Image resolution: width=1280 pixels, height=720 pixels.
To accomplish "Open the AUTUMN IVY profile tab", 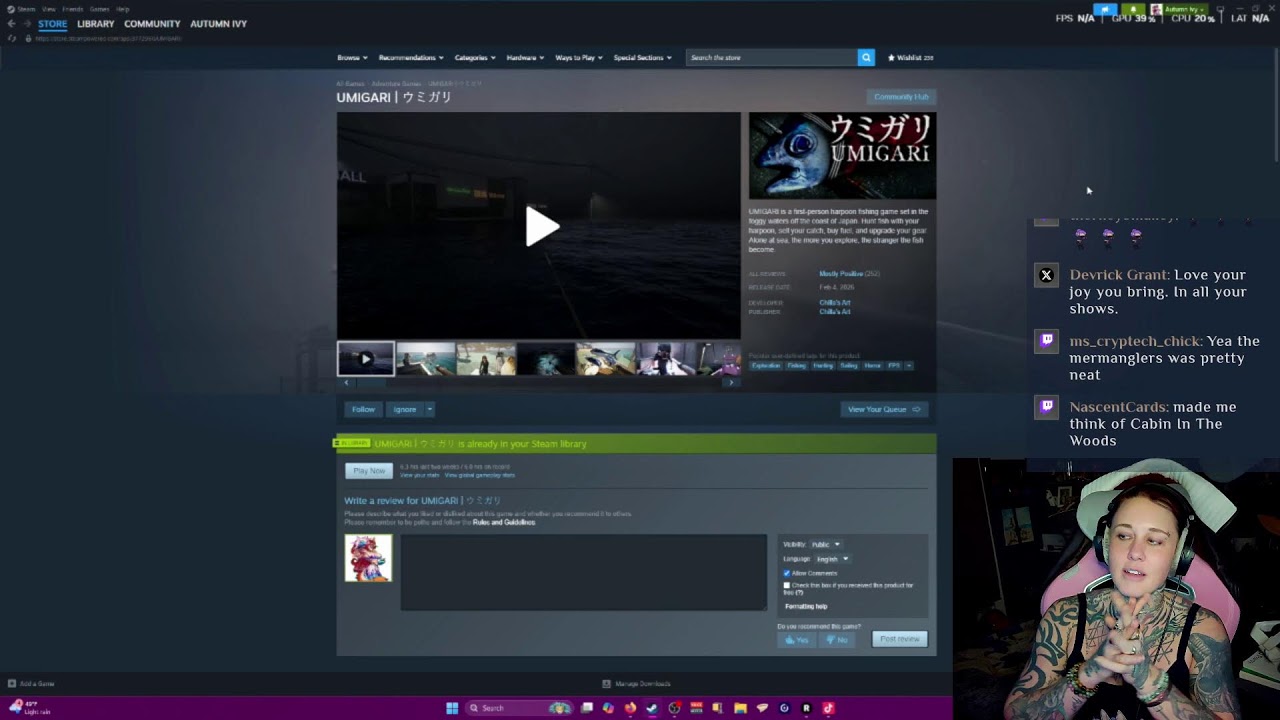I will click(218, 23).
